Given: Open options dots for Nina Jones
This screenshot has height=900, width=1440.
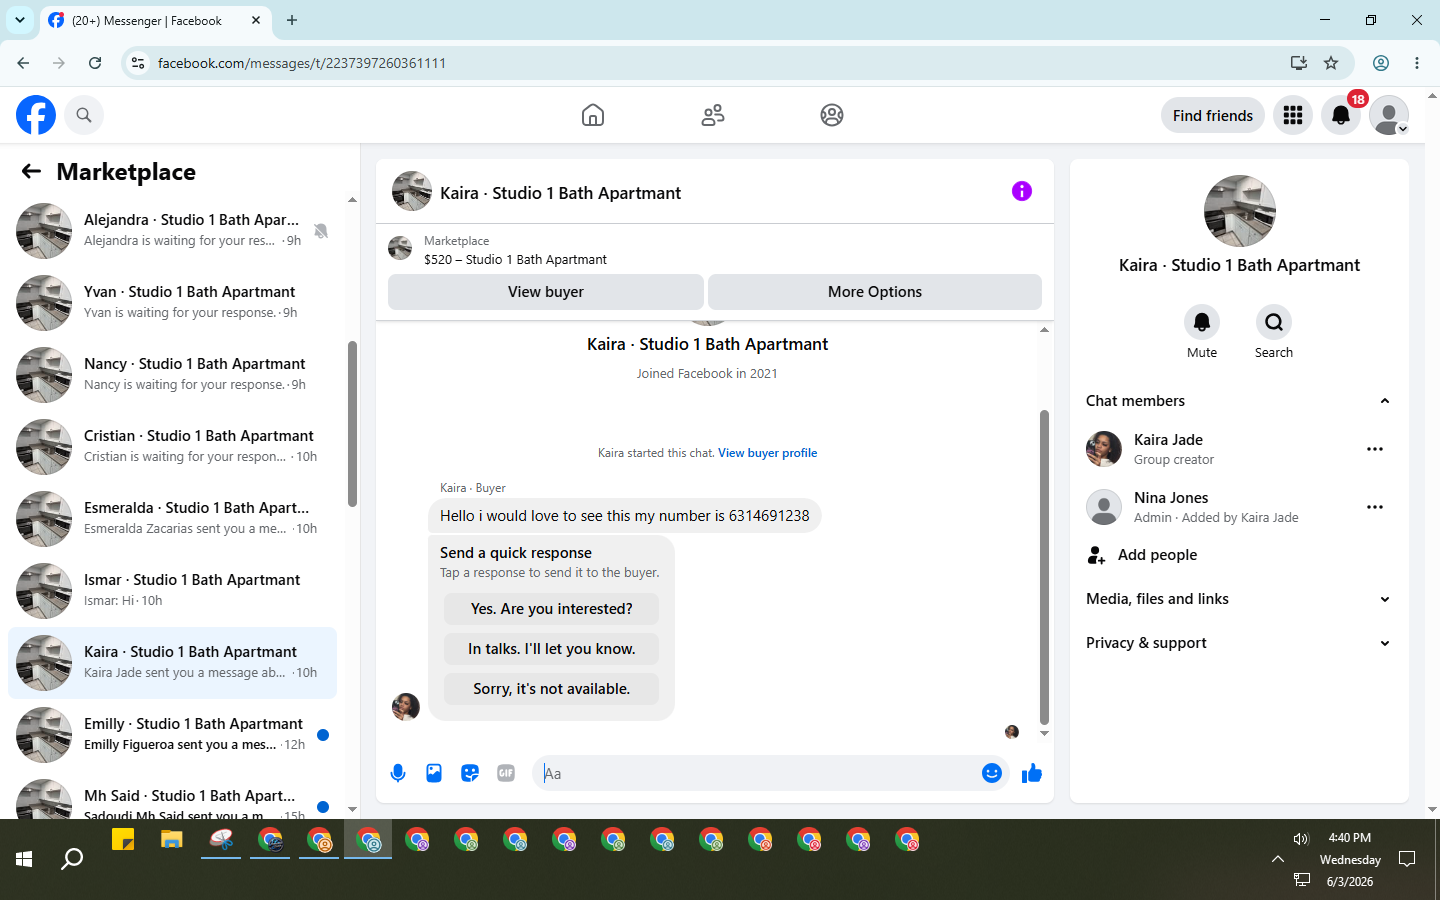Looking at the screenshot, I should click(x=1375, y=507).
